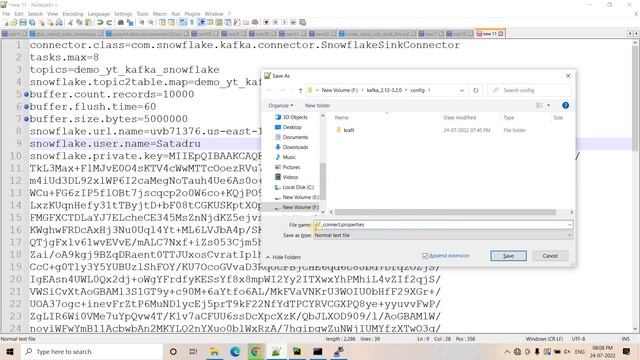The width and height of the screenshot is (640, 360).
Task: Click the Save All toolbar icon
Action: (x=32, y=22)
